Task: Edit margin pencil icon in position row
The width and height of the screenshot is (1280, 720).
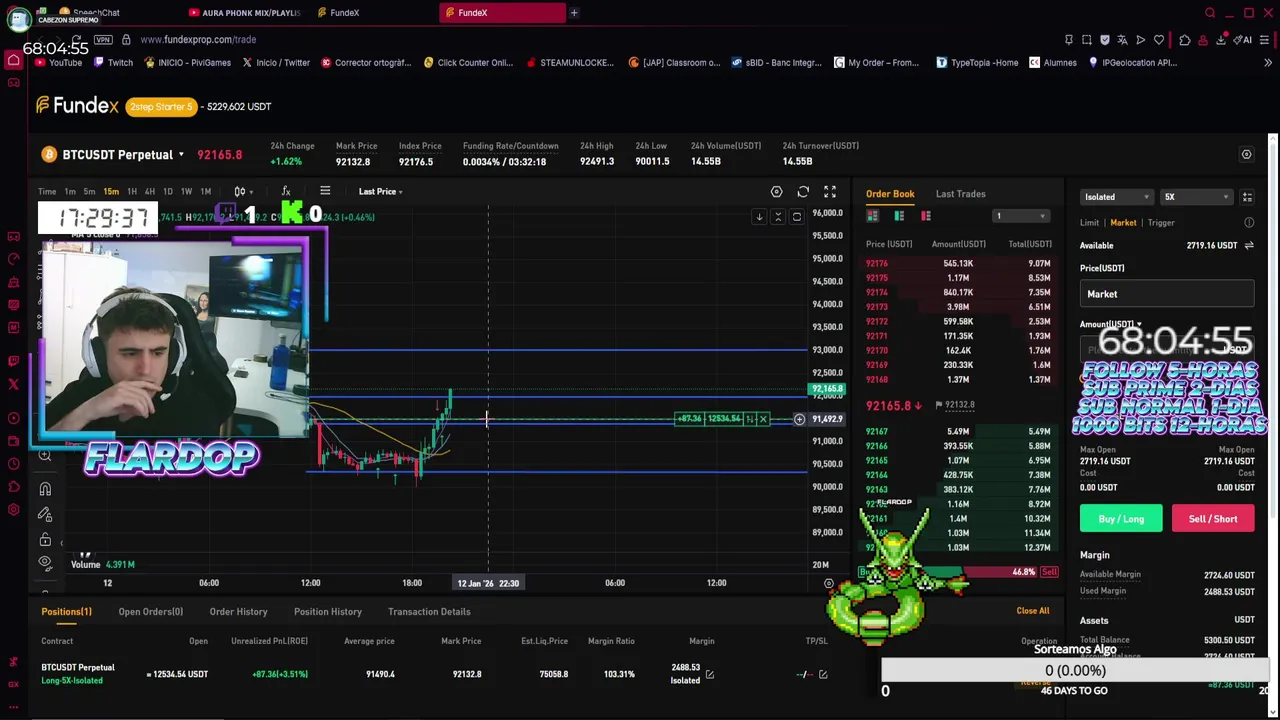Action: click(709, 674)
